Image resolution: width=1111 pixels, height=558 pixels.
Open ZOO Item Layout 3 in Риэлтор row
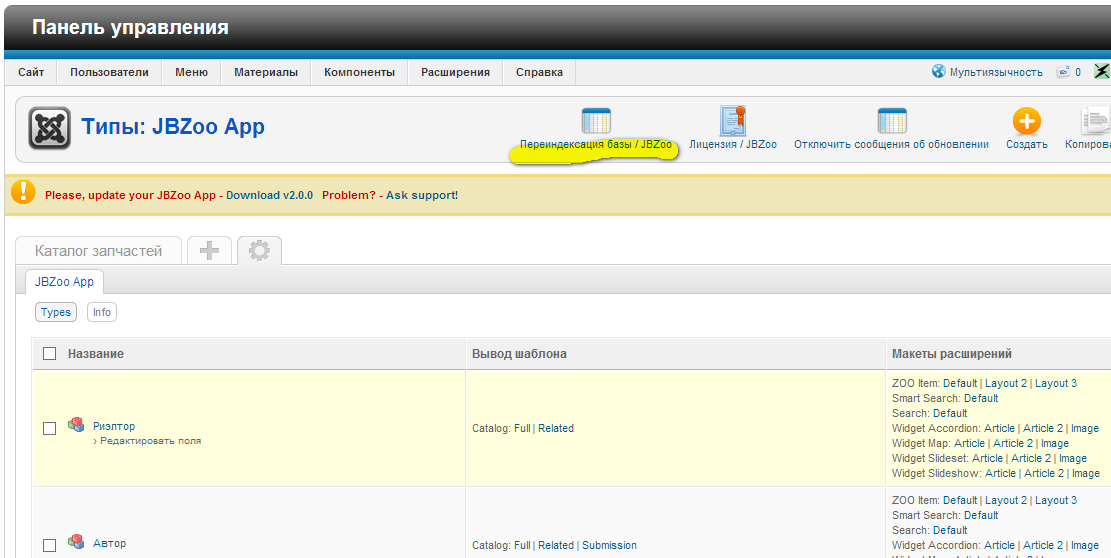[1056, 383]
